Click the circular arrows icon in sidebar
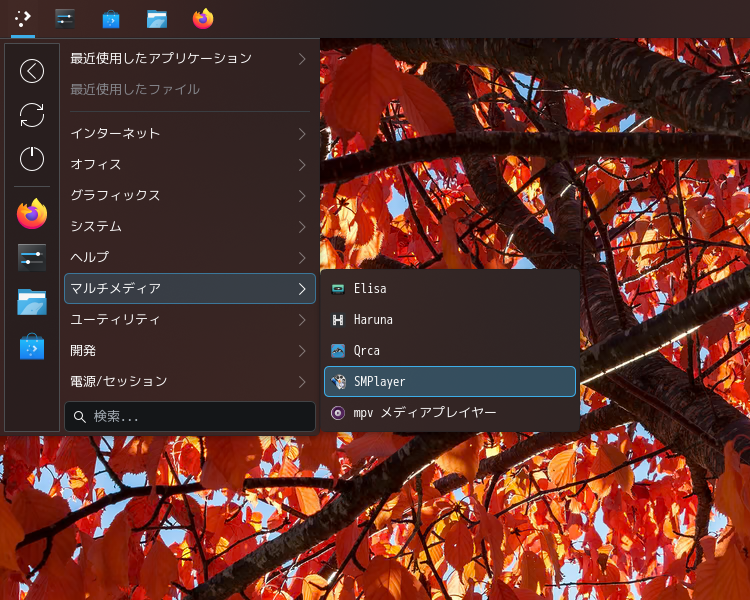 32,115
